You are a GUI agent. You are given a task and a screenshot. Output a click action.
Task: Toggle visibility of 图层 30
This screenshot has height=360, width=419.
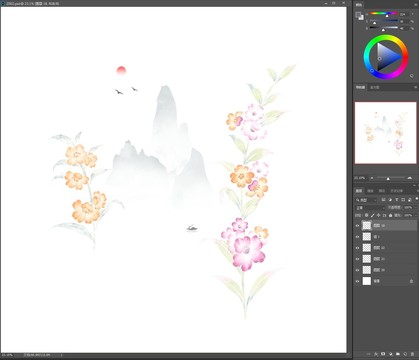pos(357,270)
